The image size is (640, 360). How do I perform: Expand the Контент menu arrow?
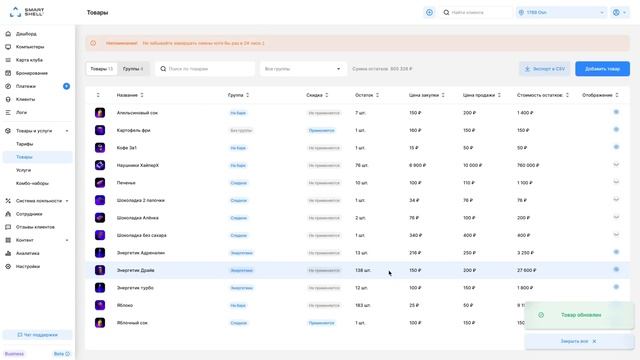tap(67, 240)
